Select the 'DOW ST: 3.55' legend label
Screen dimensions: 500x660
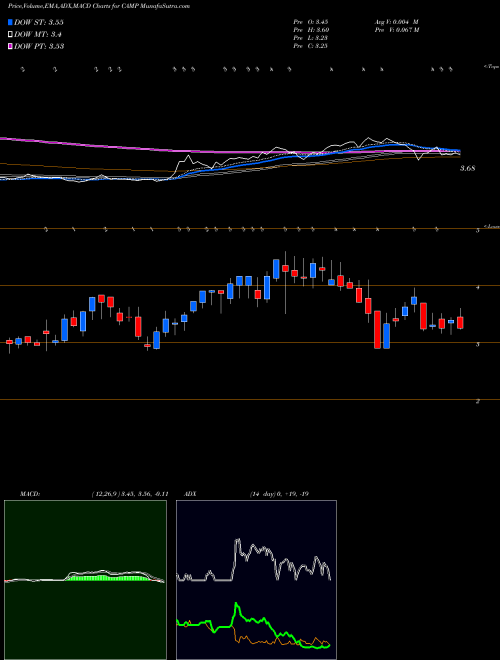[x=39, y=22]
